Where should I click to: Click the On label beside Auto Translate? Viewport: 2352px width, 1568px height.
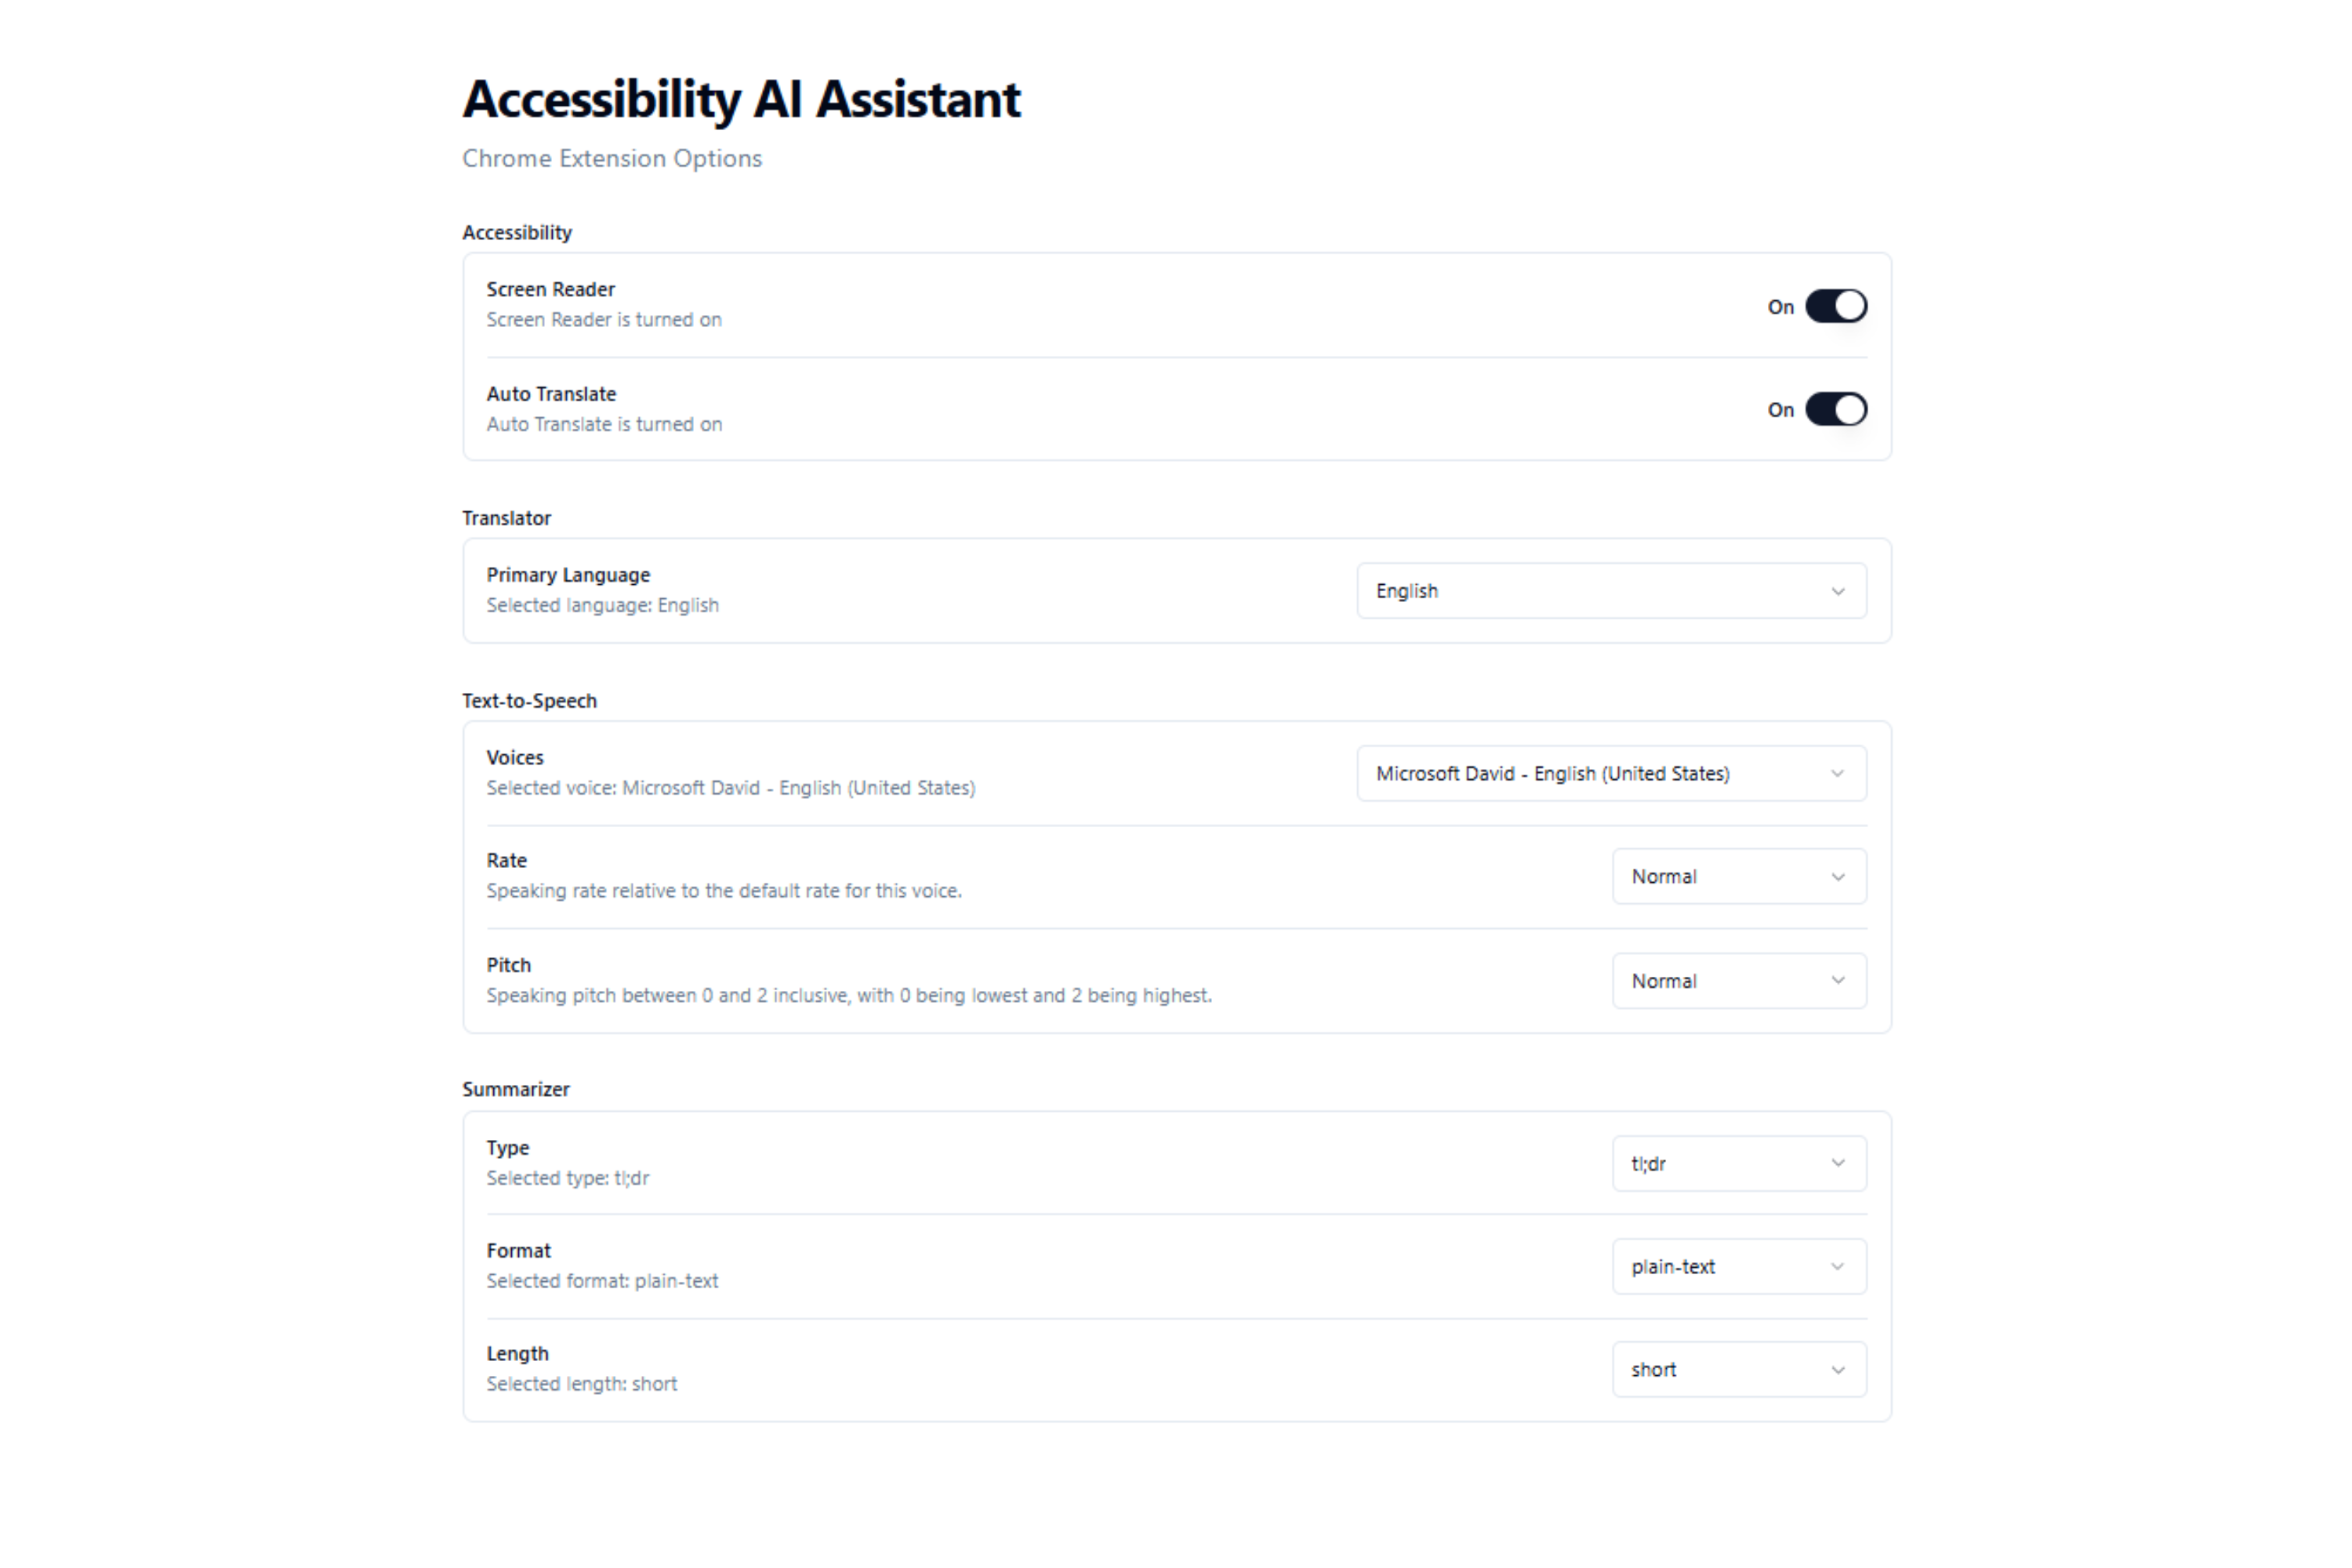pyautogui.click(x=1780, y=410)
